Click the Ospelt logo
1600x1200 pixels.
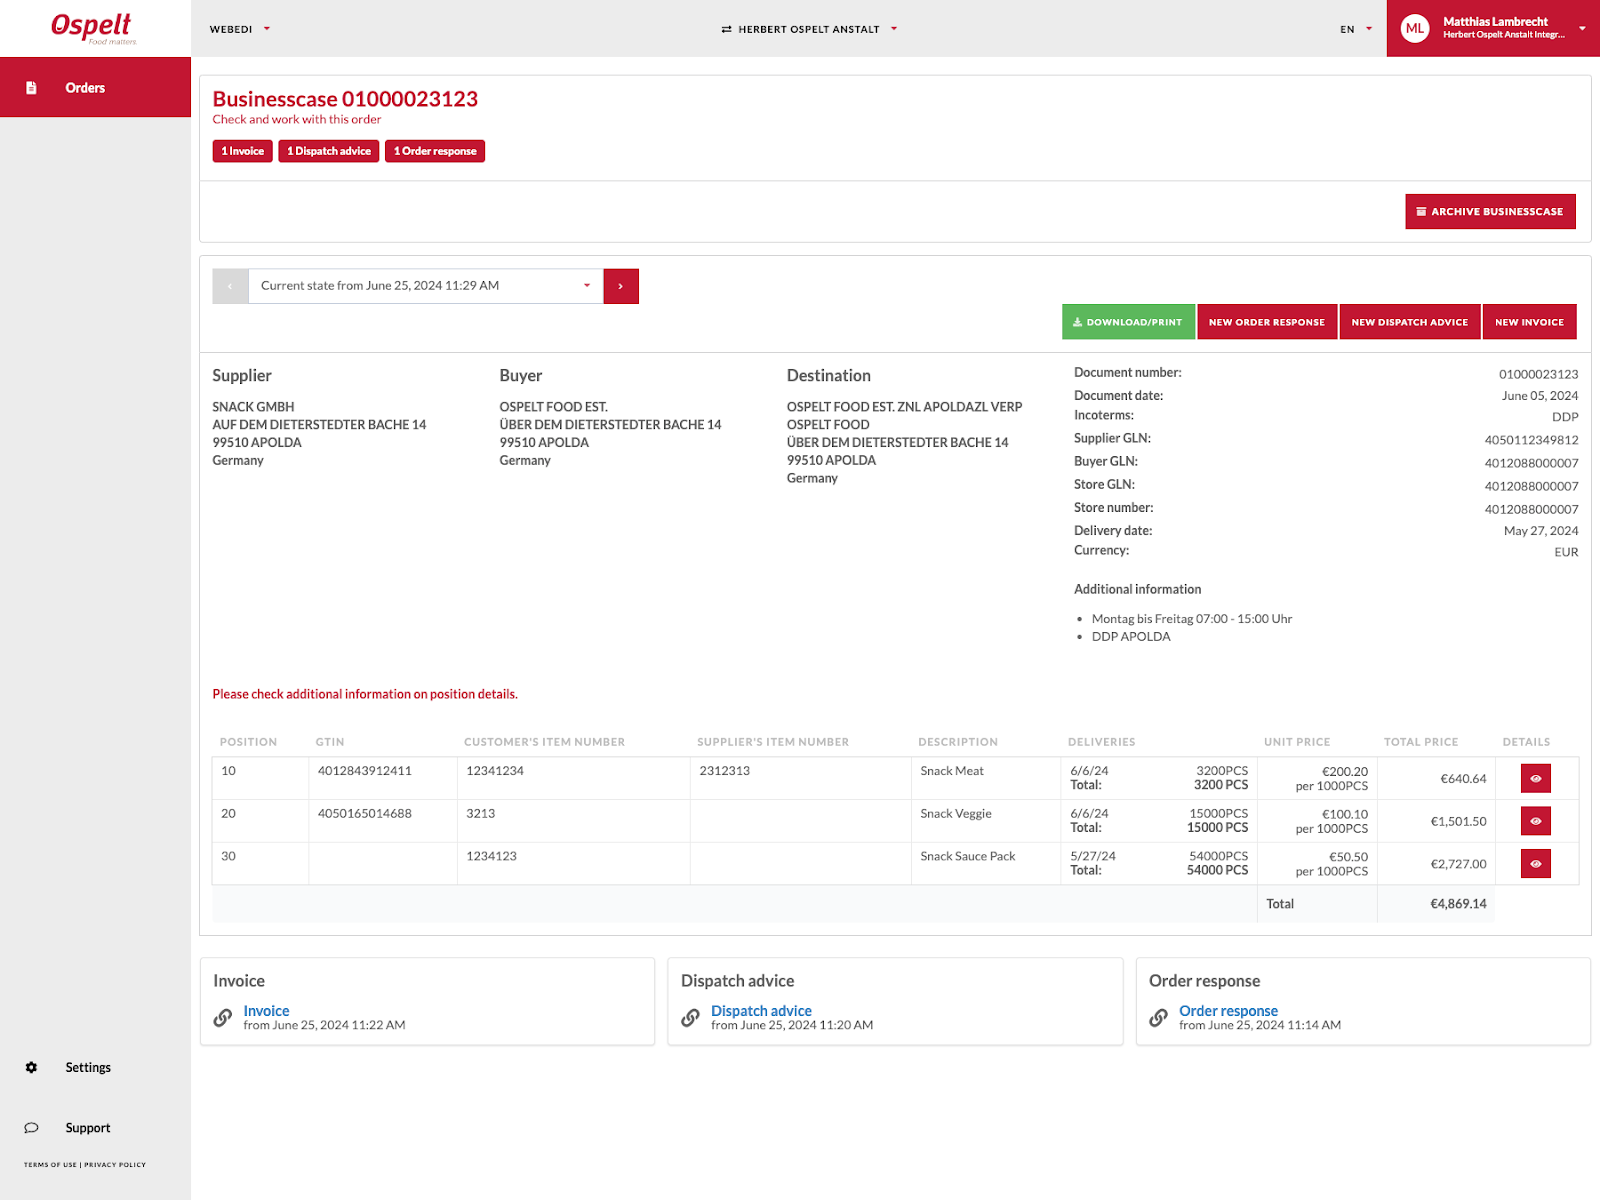[92, 28]
